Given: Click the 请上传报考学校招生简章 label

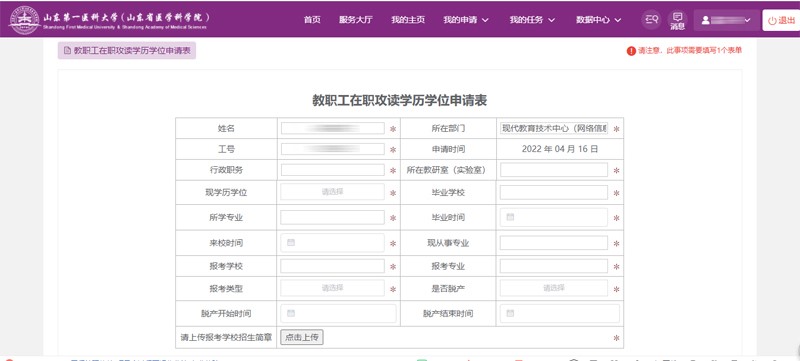Looking at the screenshot, I should (226, 338).
